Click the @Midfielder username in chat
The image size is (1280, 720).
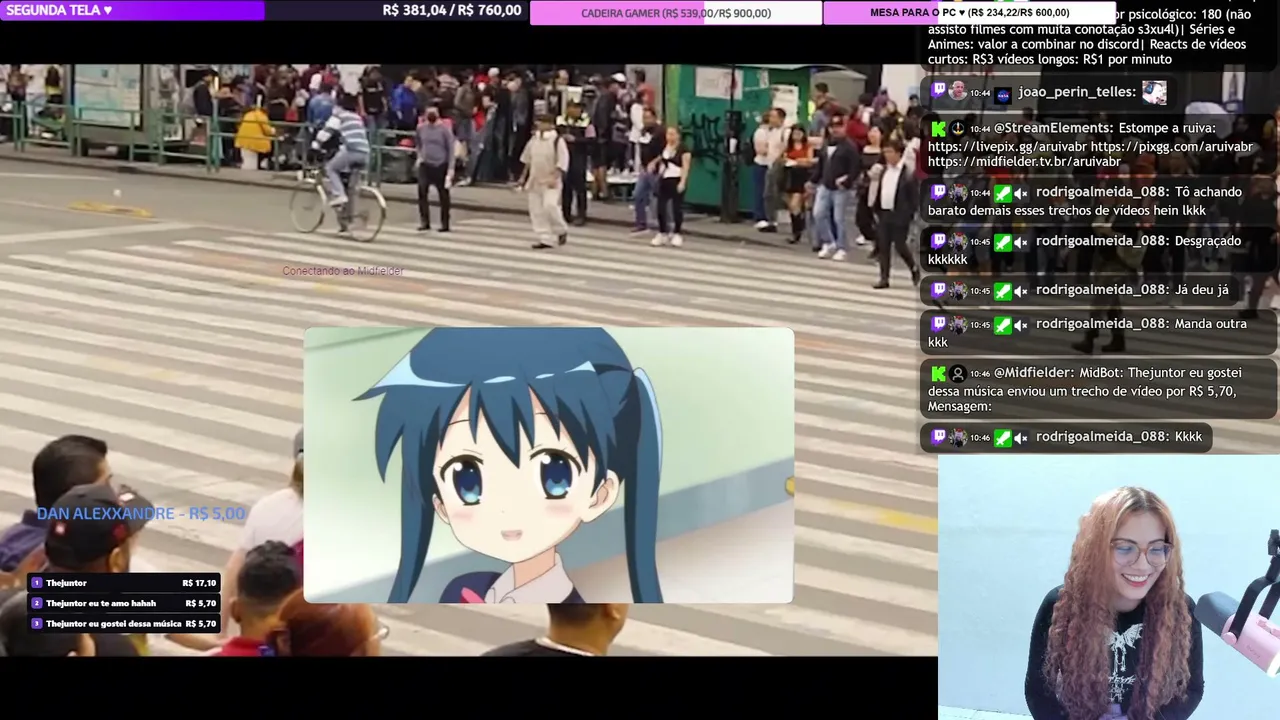[1032, 373]
